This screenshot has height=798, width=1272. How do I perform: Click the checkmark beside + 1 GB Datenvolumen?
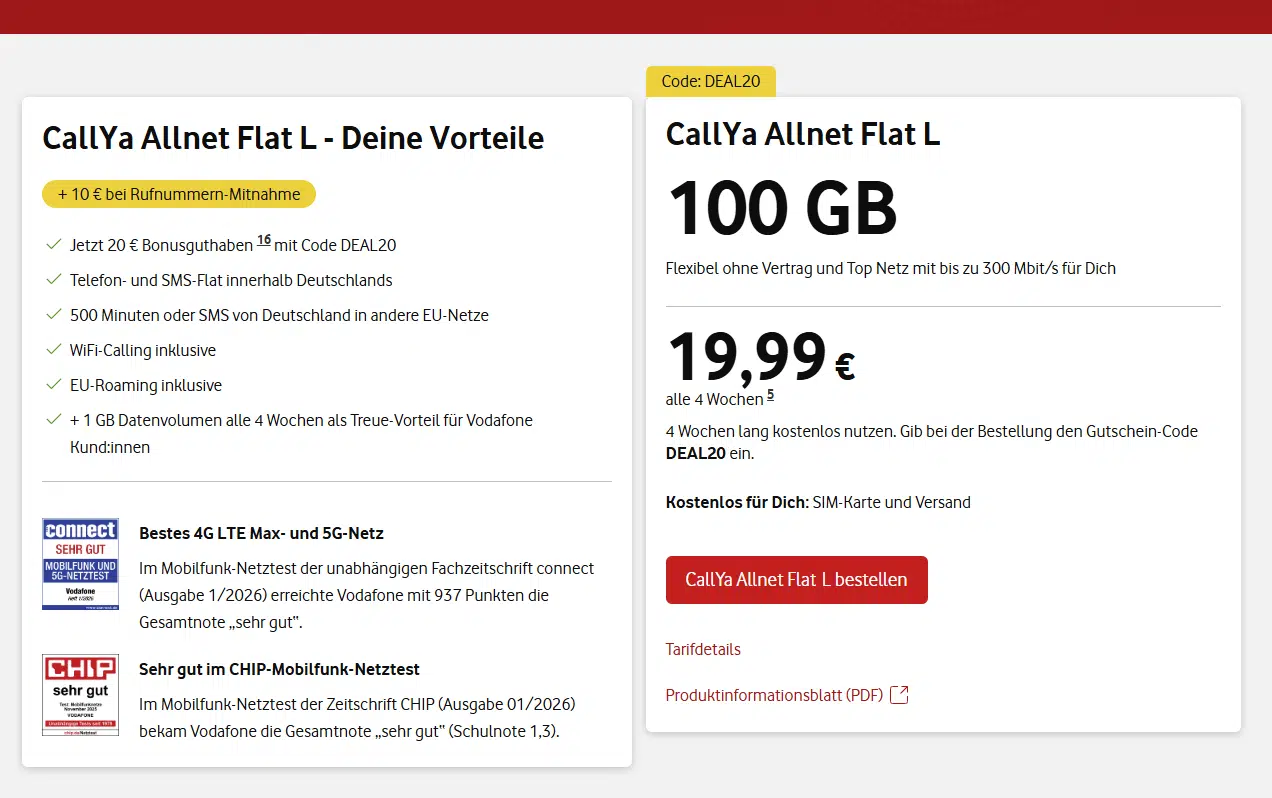tap(54, 420)
